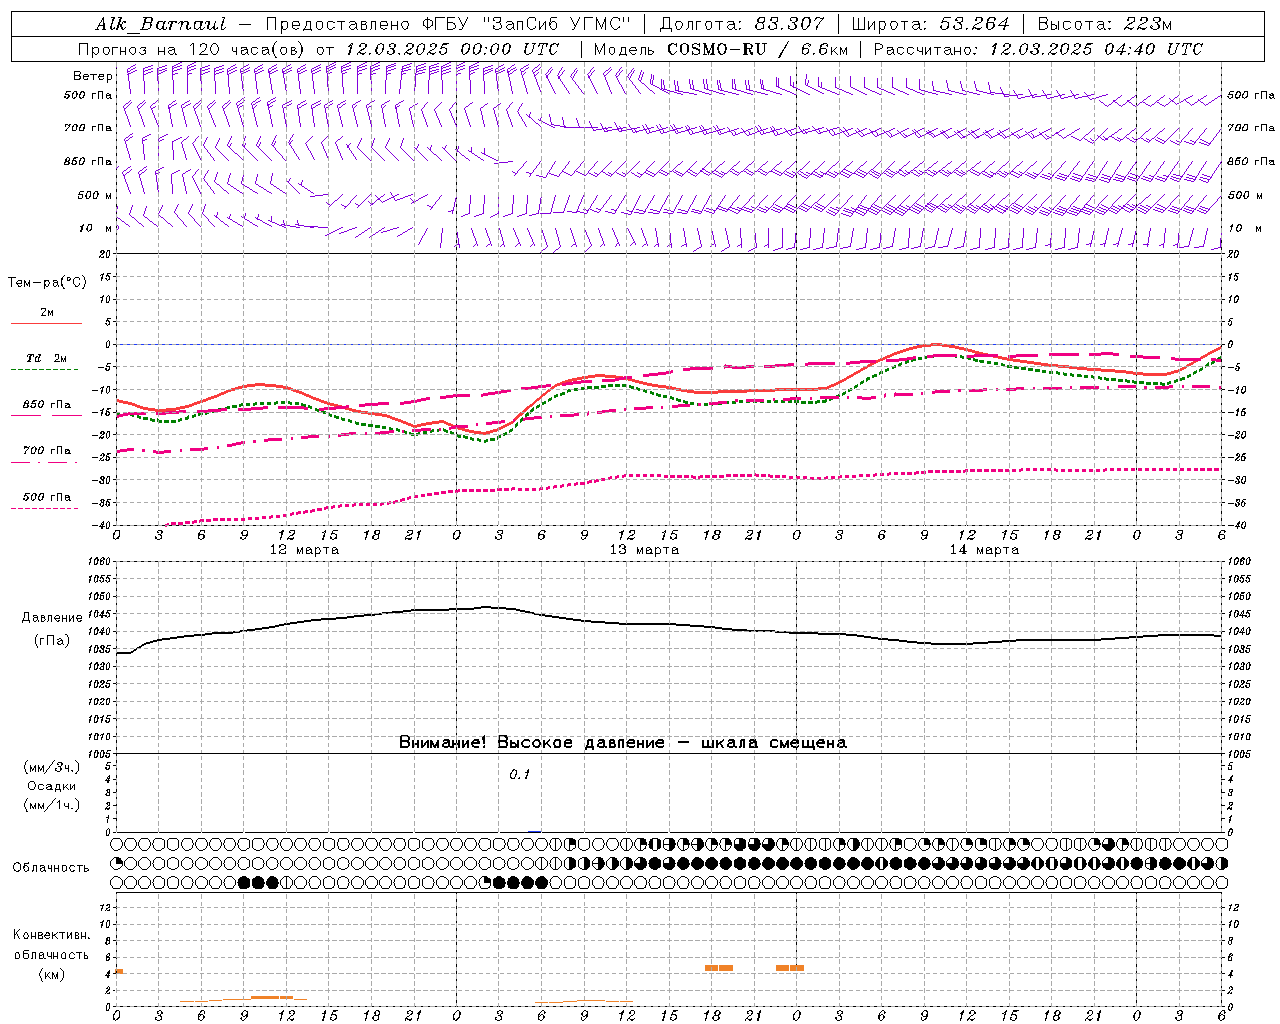Screen dimensions: 1280x1024
Task: Click the 0.1 precipitation amount value
Action: tap(519, 774)
